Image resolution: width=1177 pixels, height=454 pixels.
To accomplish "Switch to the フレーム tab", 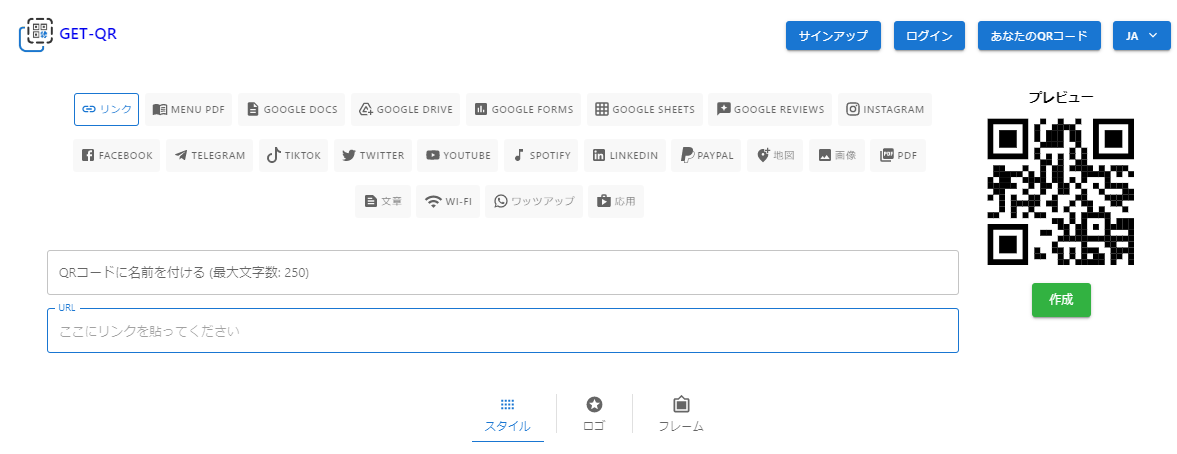I will point(681,415).
